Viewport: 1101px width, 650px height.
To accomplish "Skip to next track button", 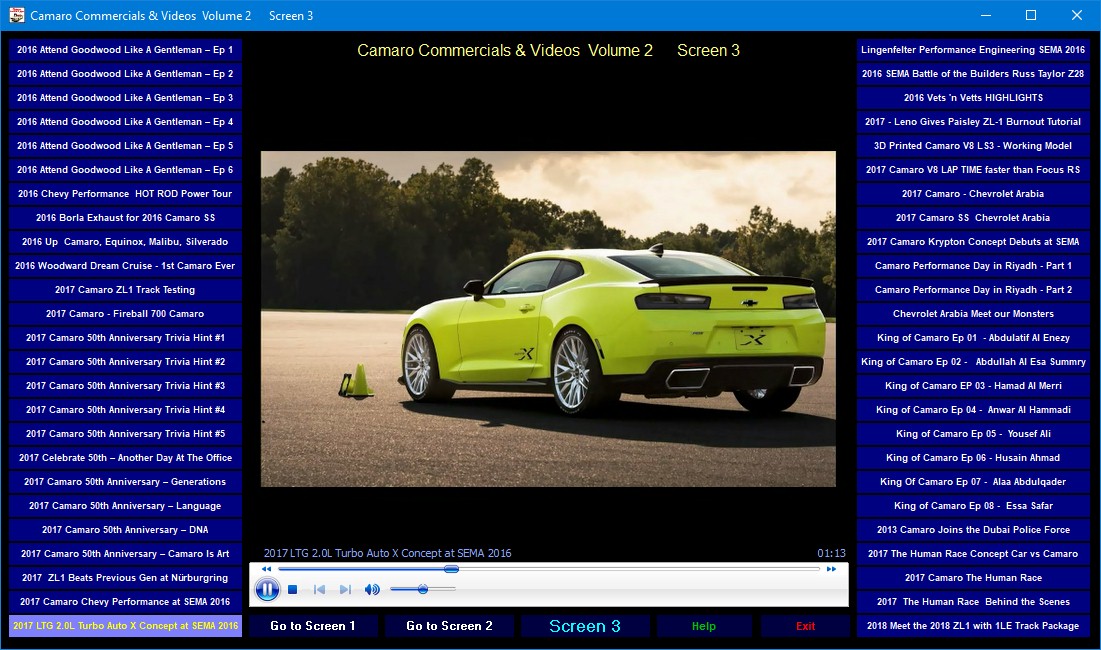I will [345, 590].
